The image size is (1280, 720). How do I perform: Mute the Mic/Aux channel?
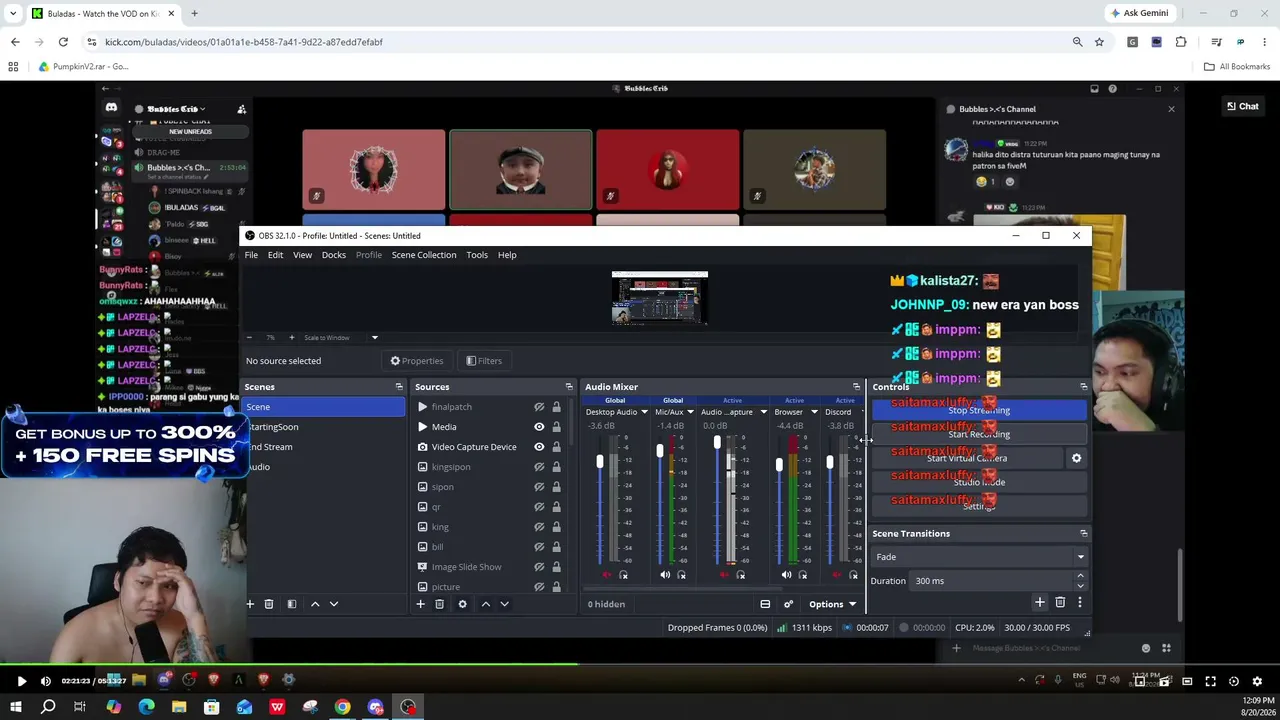(665, 575)
